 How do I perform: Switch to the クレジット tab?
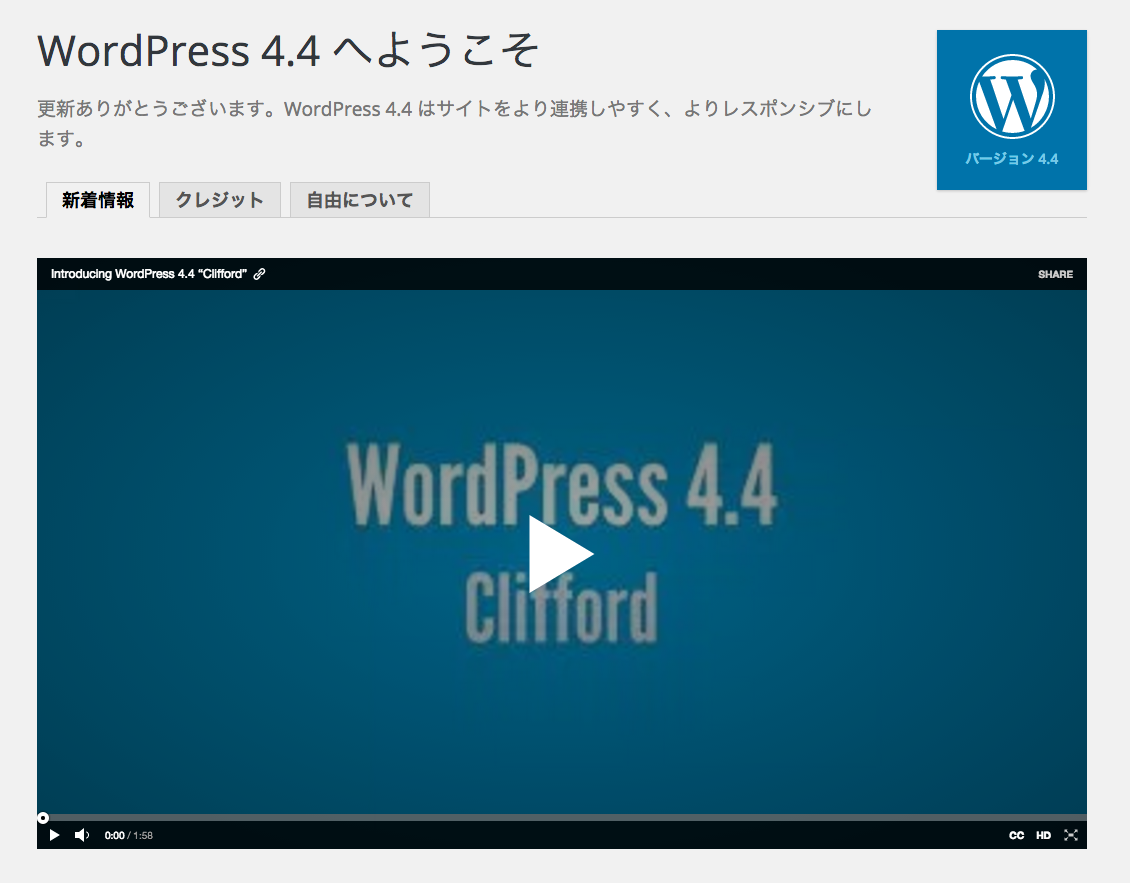[x=219, y=199]
